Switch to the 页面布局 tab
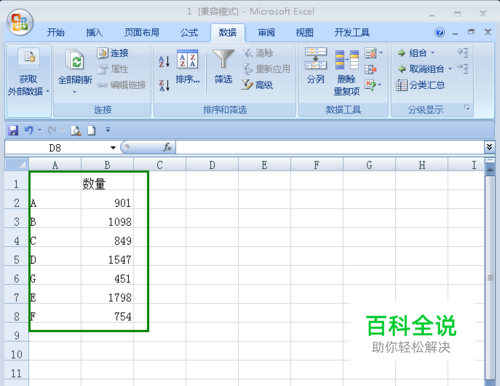Viewport: 500px width, 386px height. point(142,33)
